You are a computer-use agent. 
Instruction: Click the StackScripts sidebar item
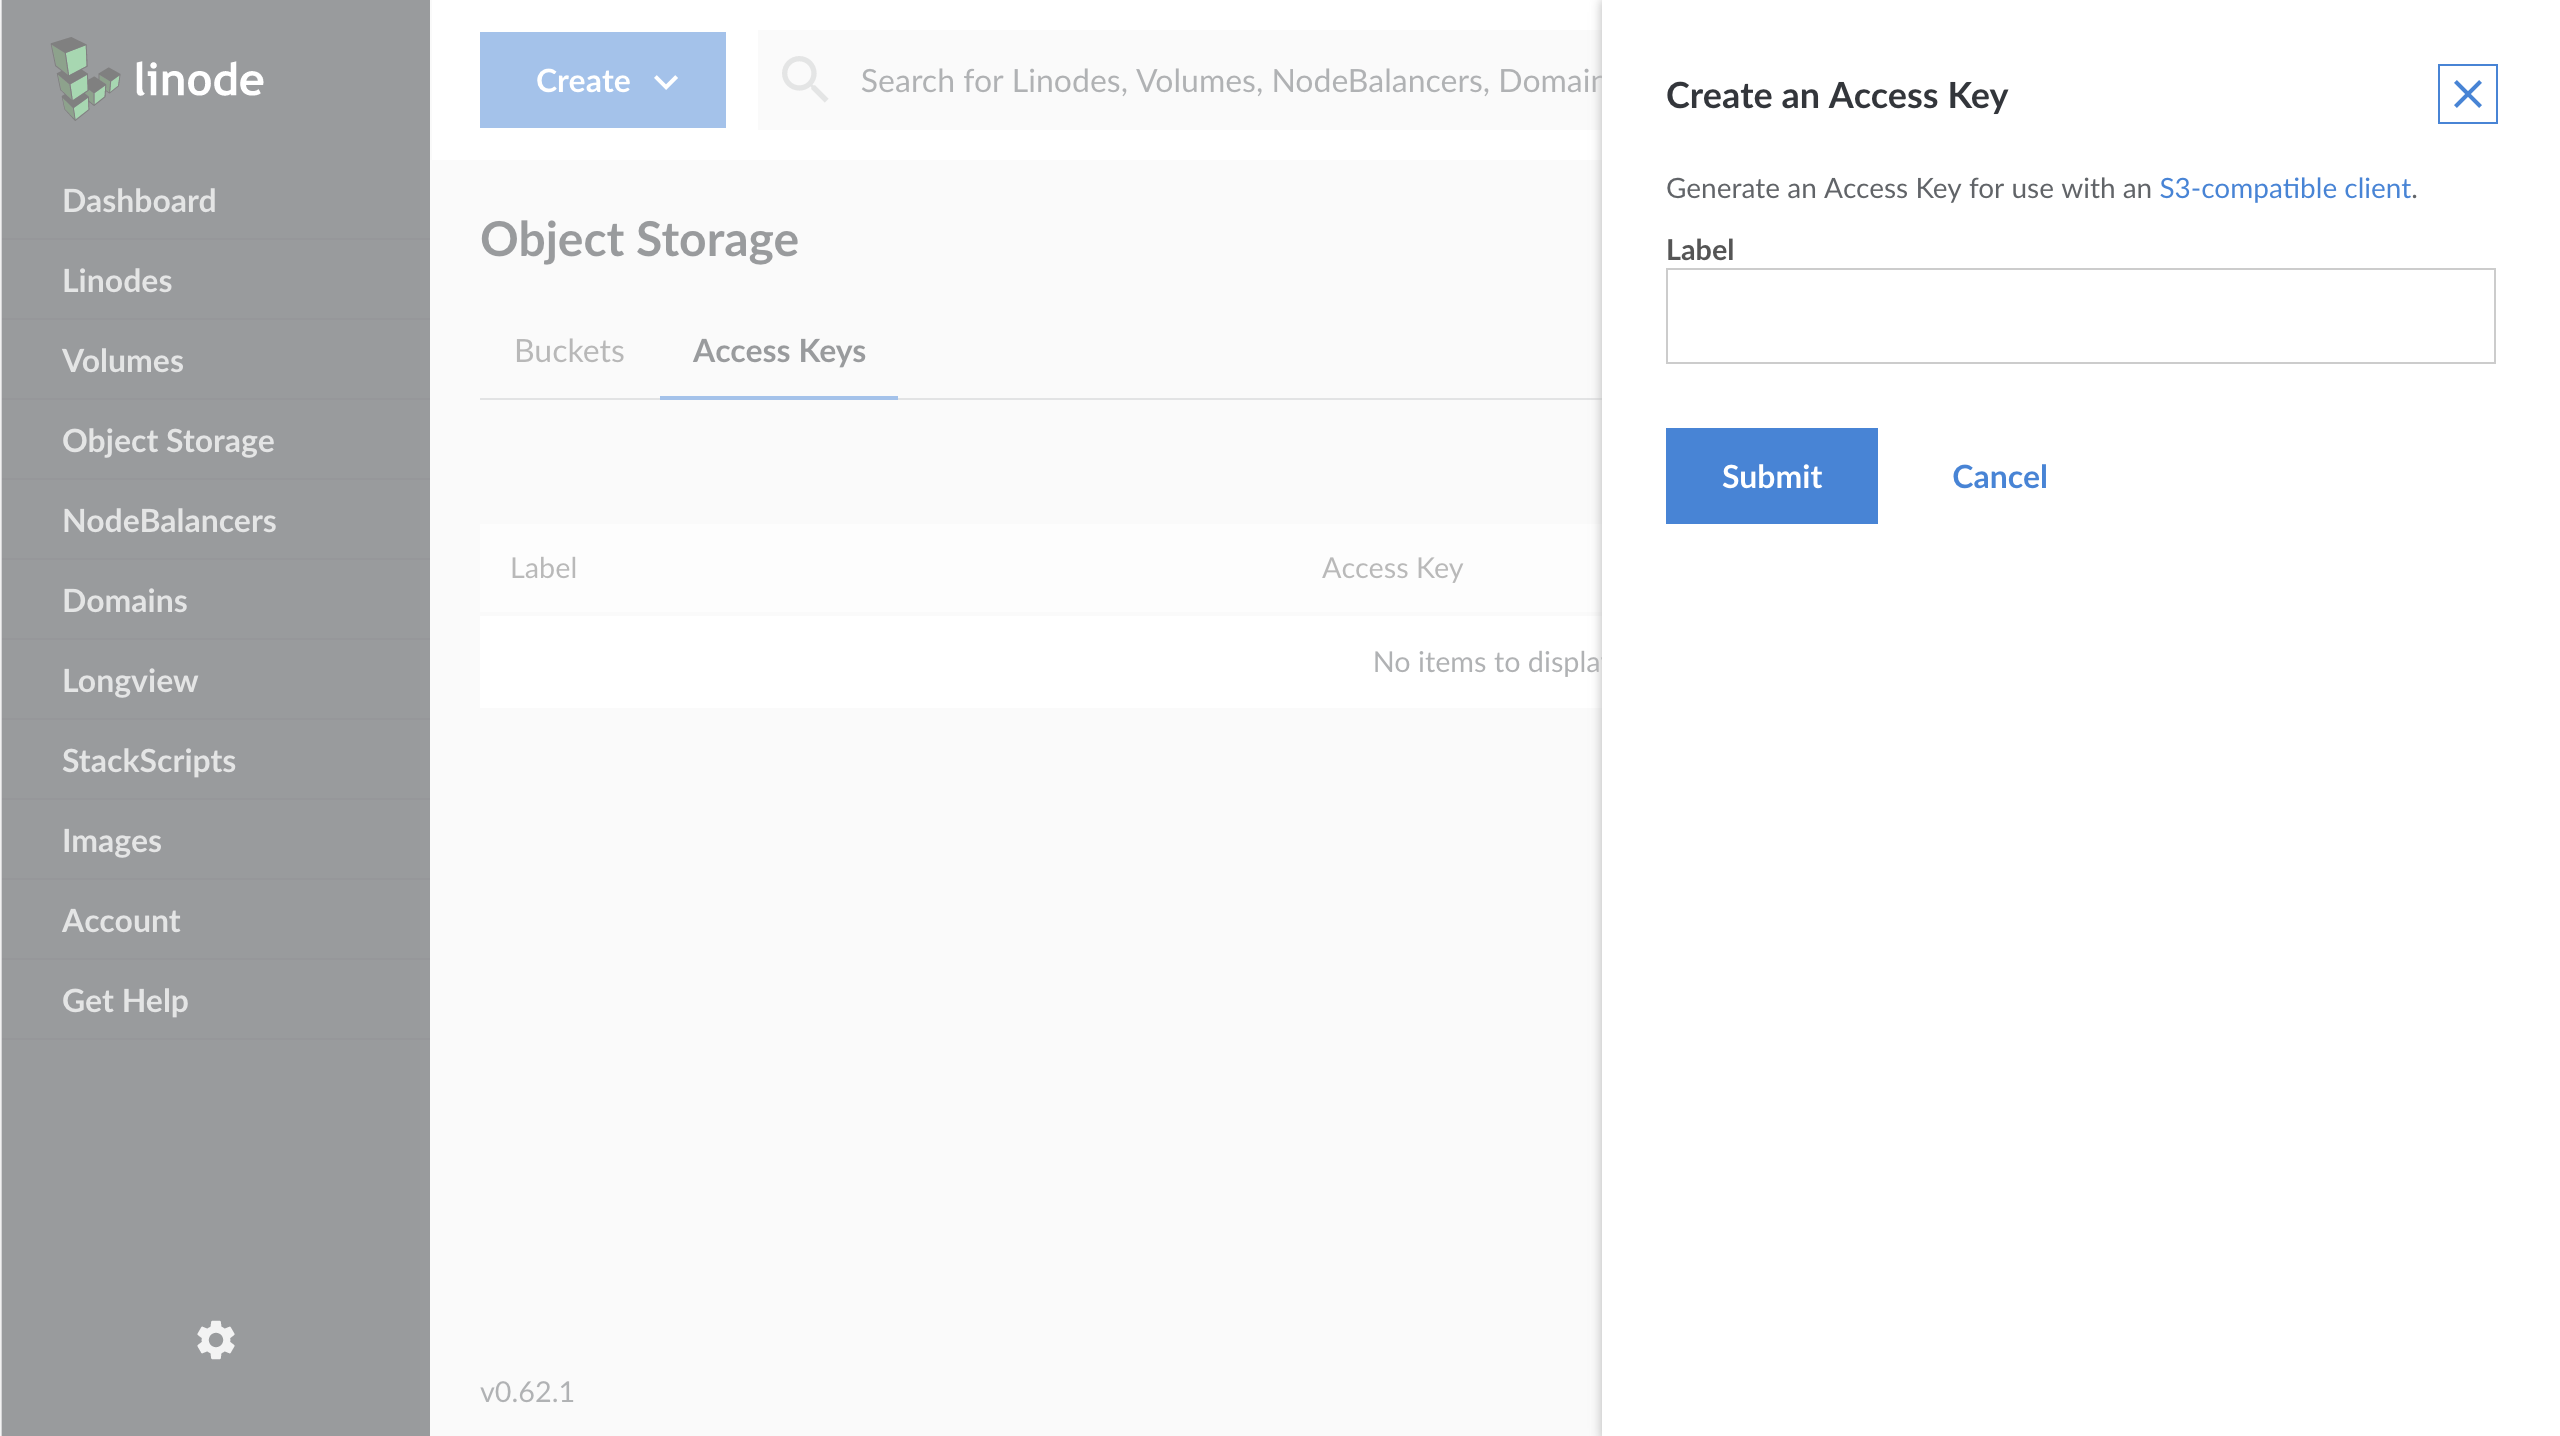pyautogui.click(x=148, y=761)
